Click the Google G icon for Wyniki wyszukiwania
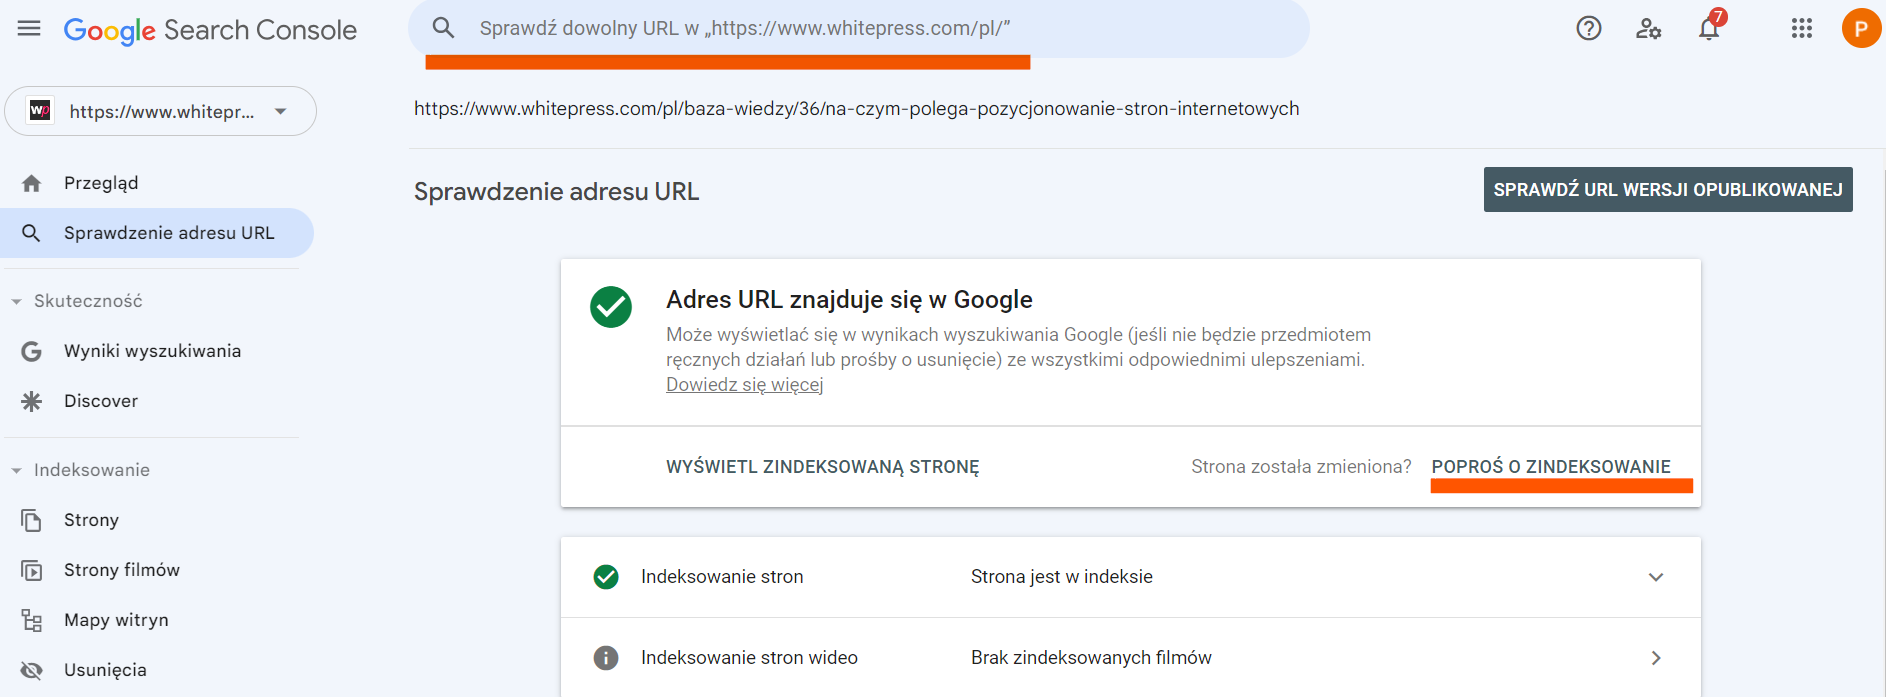The height and width of the screenshot is (697, 1886). coord(32,351)
